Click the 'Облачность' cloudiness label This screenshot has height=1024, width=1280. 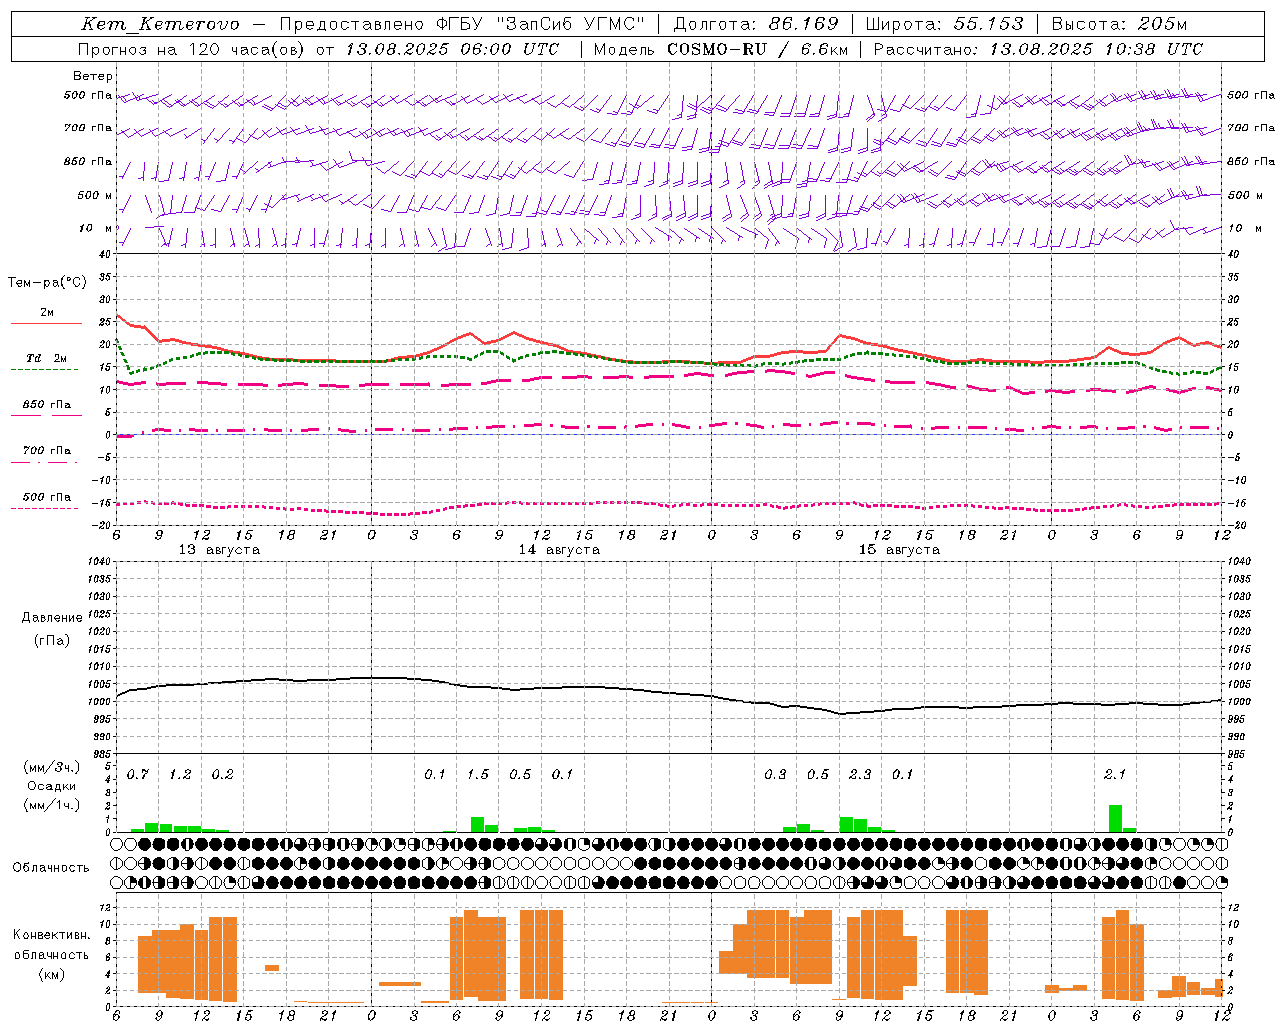click(x=51, y=868)
